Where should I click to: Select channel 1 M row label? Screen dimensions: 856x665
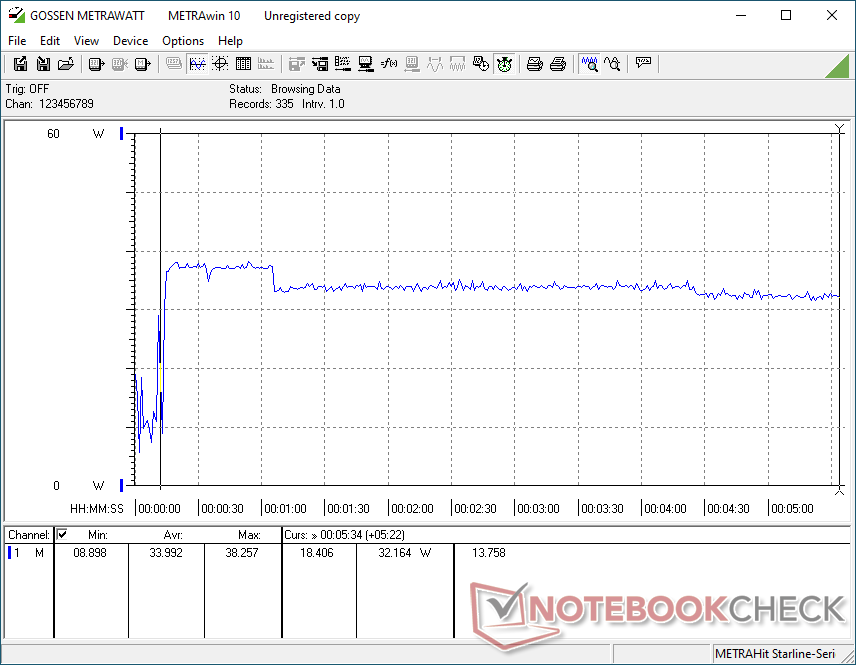click(x=26, y=552)
